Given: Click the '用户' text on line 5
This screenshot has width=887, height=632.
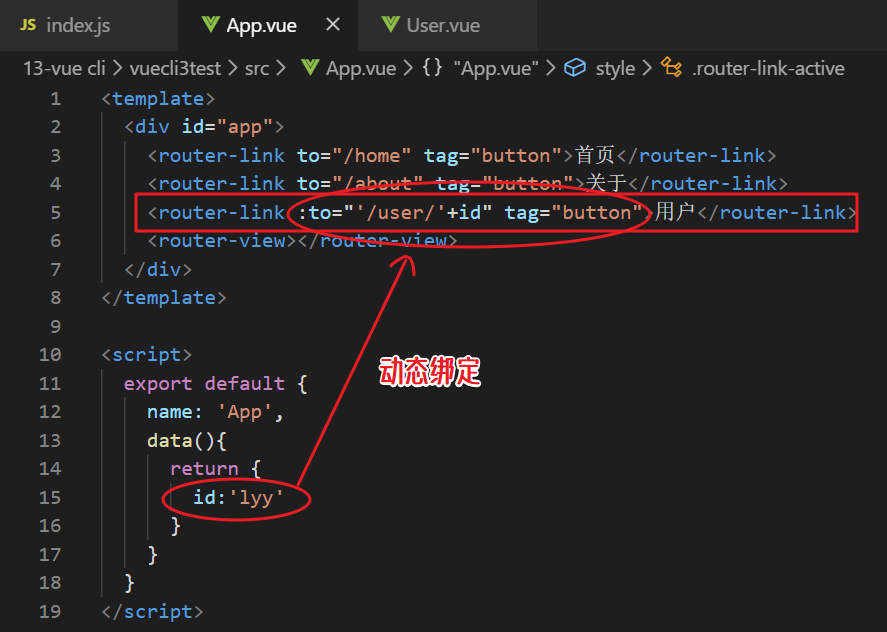Looking at the screenshot, I should (675, 212).
